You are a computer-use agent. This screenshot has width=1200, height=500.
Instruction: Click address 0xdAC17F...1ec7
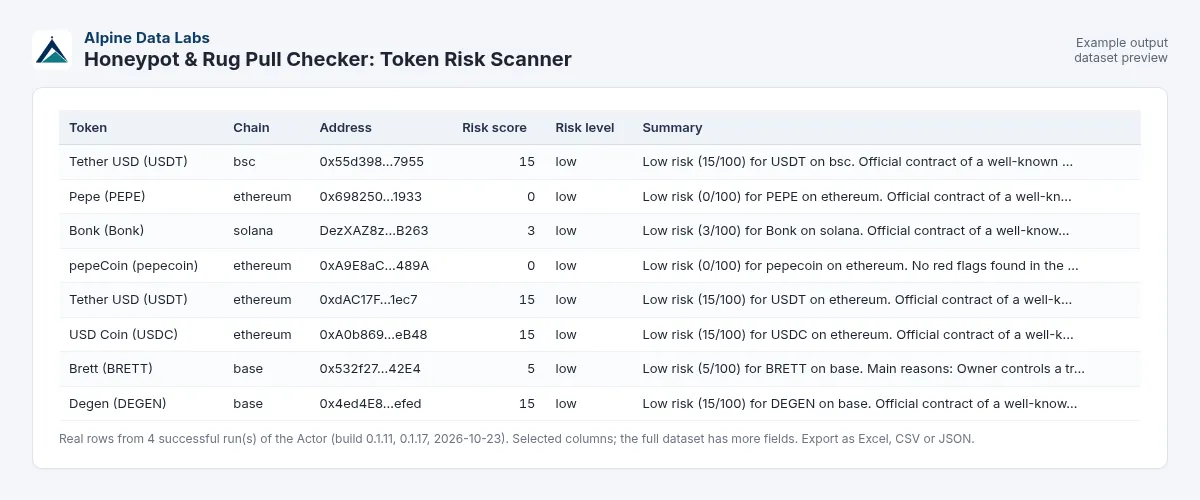(x=369, y=300)
